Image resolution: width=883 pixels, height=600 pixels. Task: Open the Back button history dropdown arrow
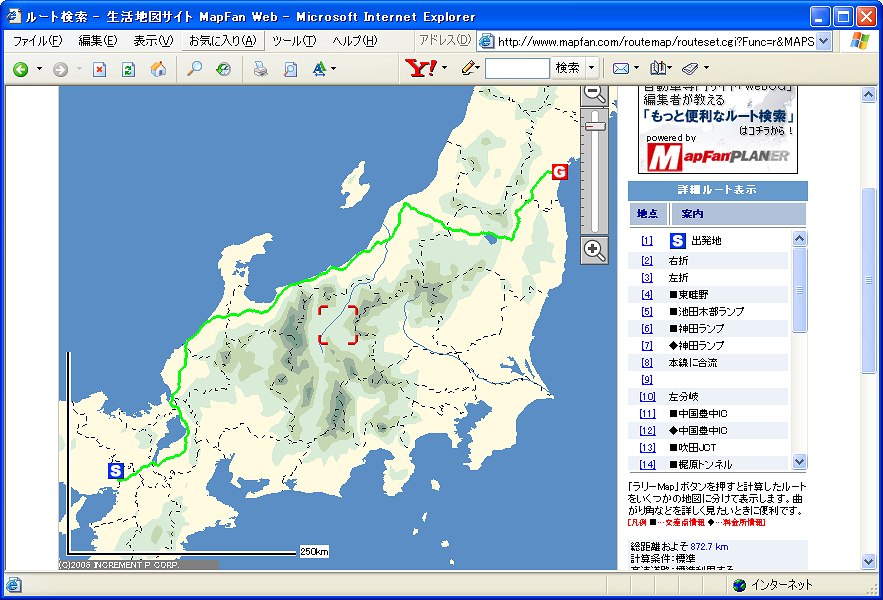click(39, 69)
